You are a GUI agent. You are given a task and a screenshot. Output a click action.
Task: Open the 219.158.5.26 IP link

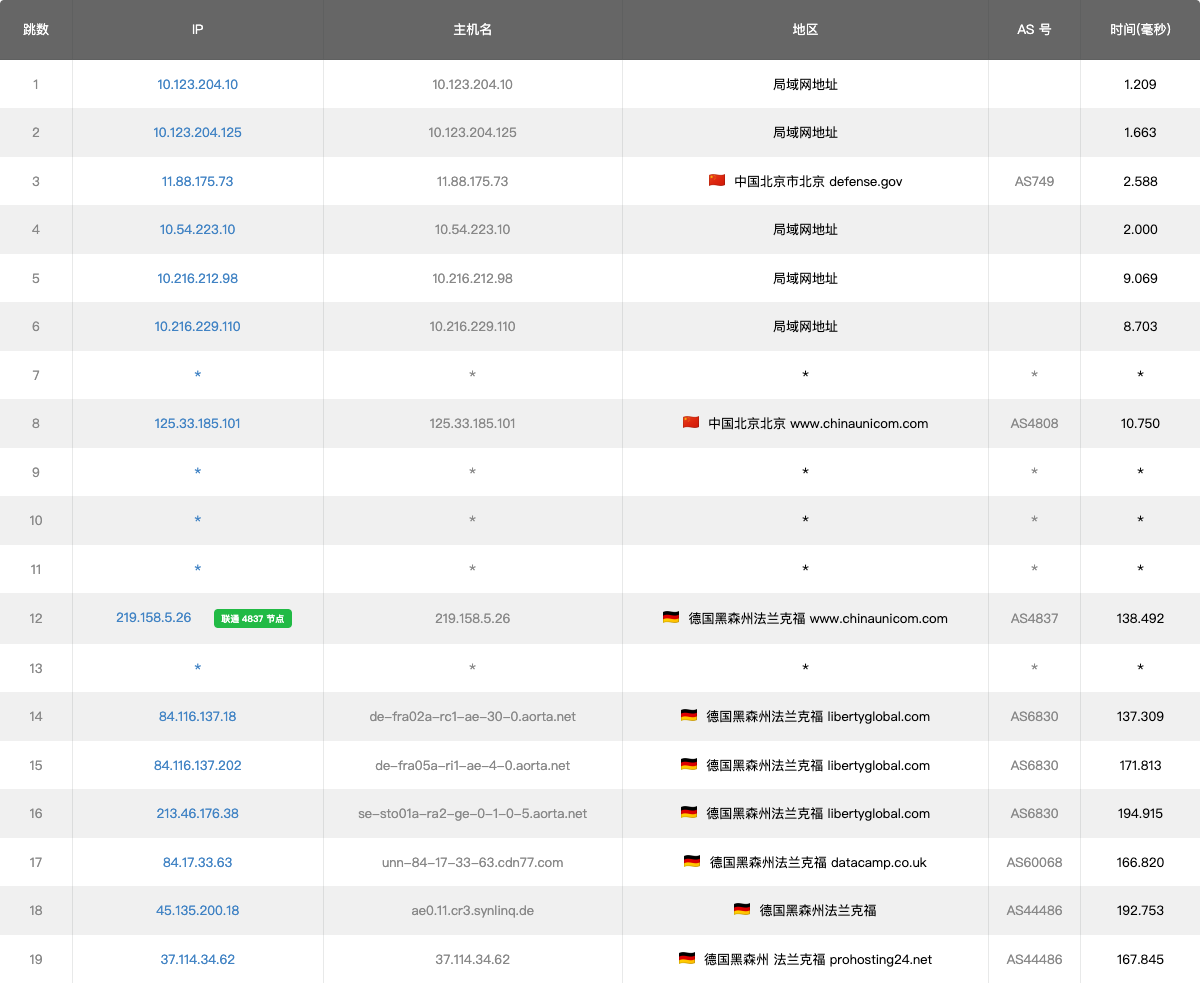pyautogui.click(x=153, y=618)
